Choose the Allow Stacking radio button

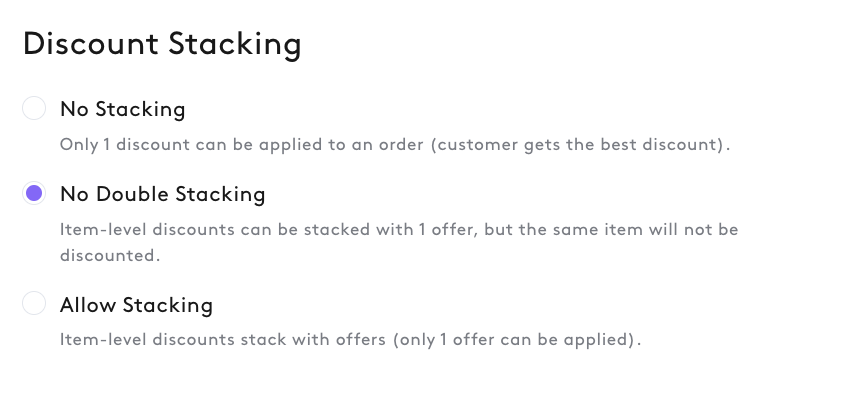pos(34,303)
